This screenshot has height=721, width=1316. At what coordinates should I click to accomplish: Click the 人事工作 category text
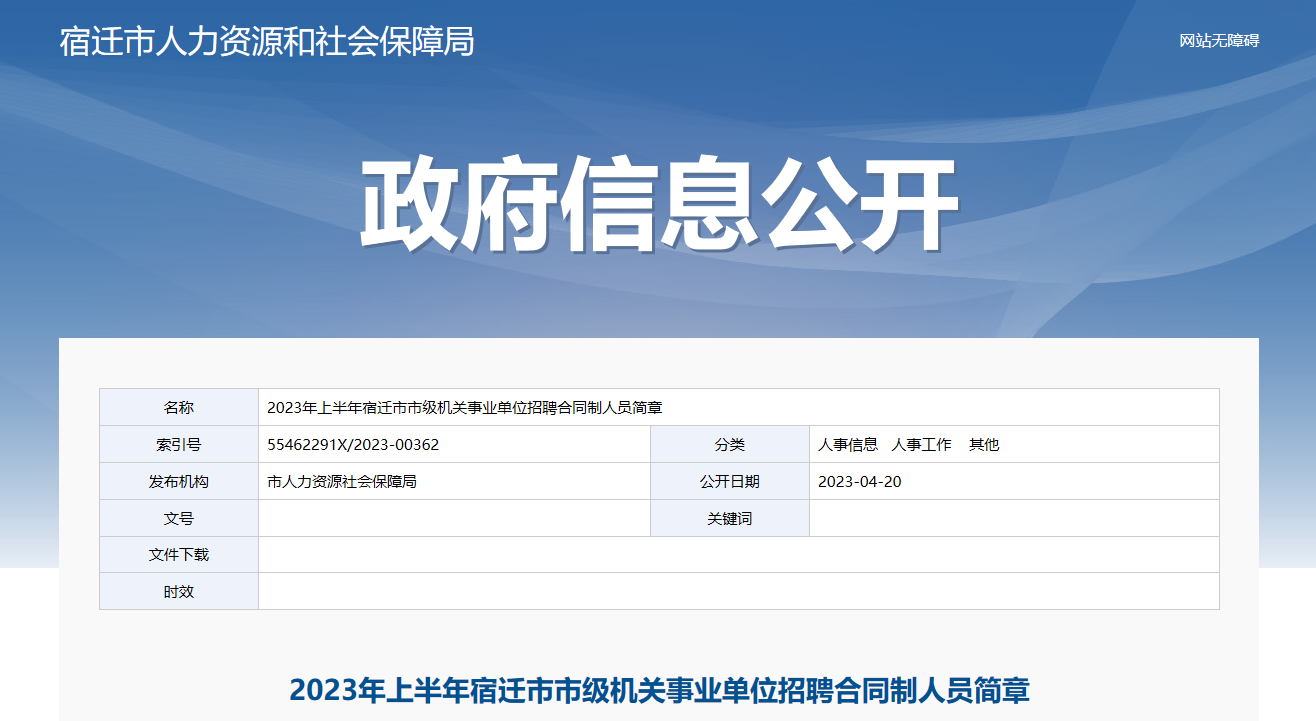tap(922, 445)
